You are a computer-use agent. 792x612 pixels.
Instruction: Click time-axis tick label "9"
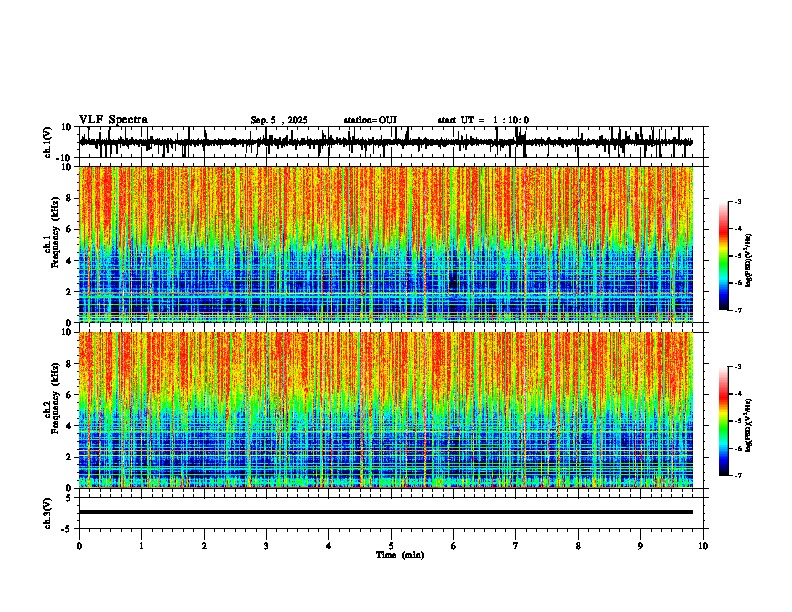click(x=640, y=546)
